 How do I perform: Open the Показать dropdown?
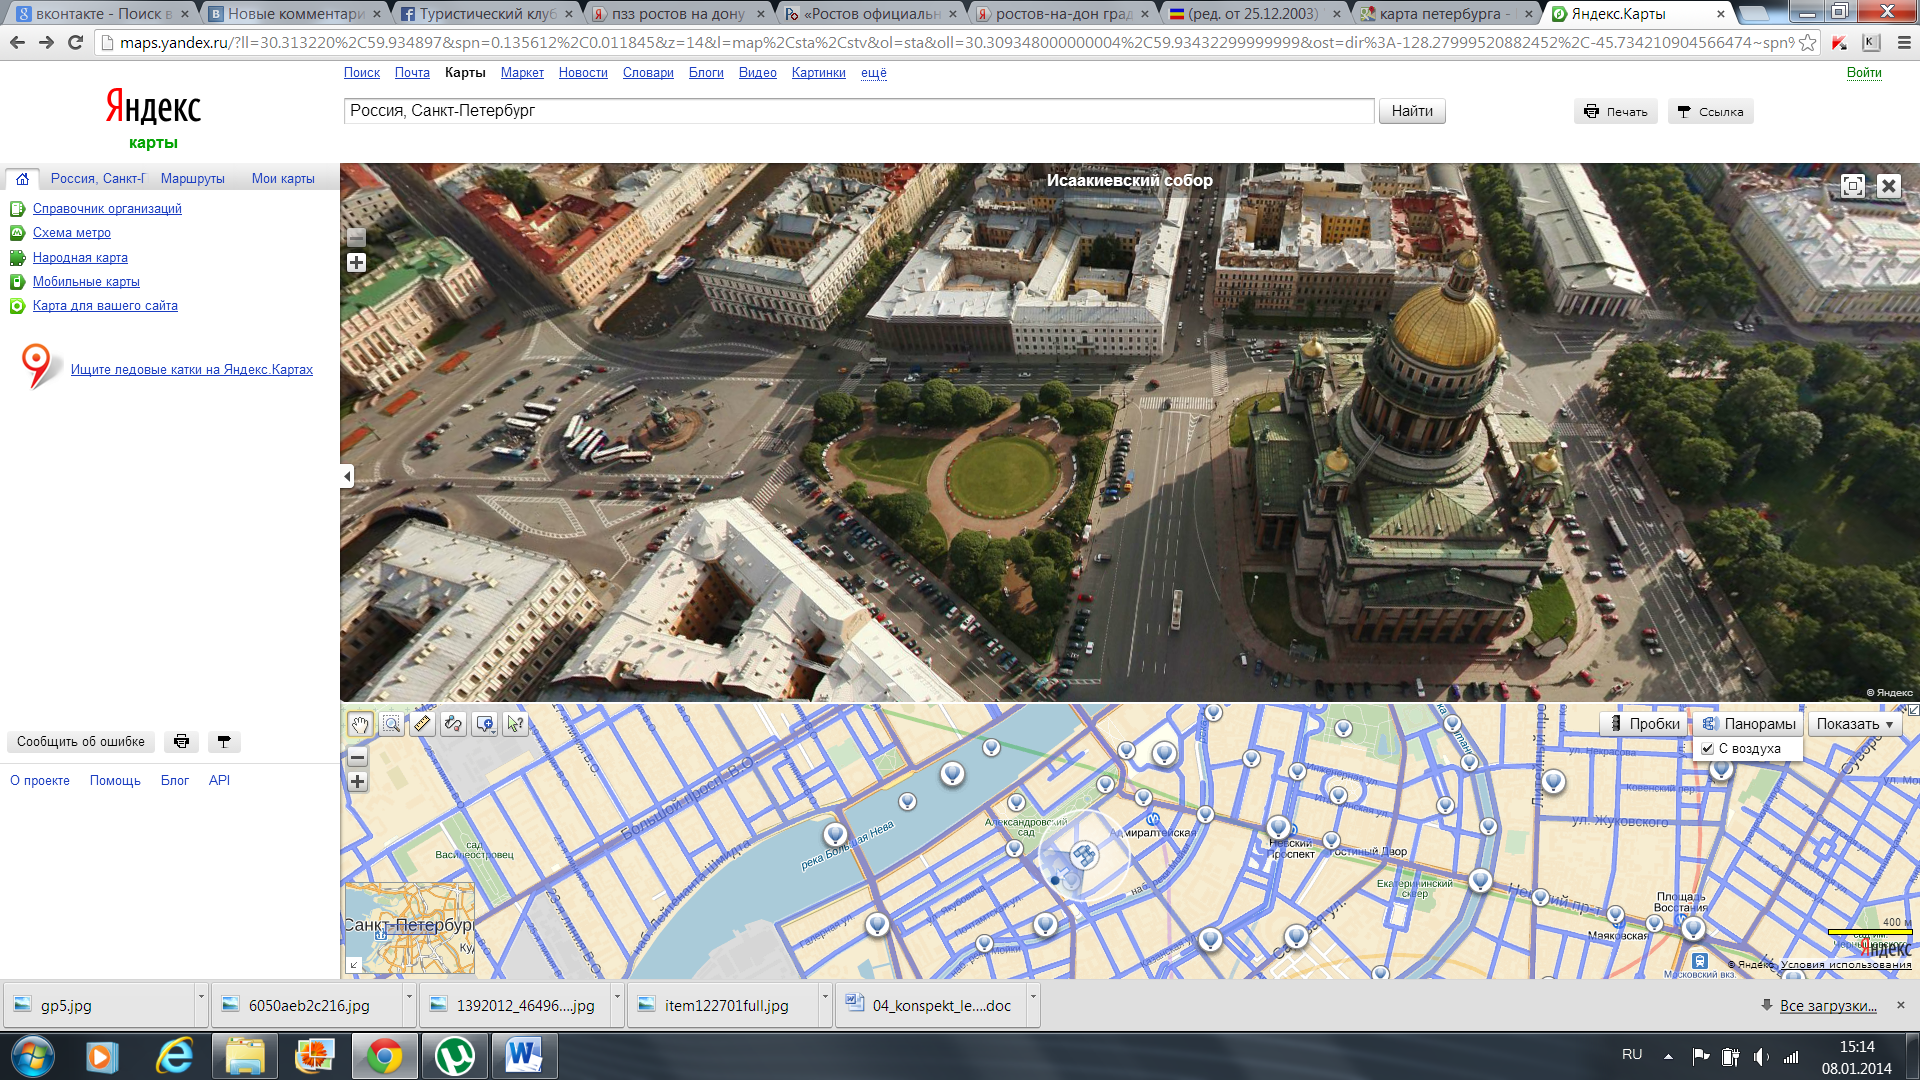pyautogui.click(x=1854, y=724)
